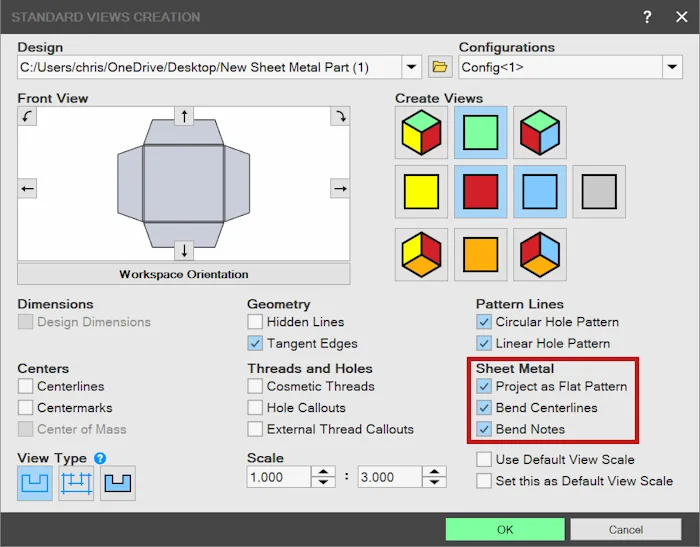Select top-right isometric view (green, red, blue cube)
This screenshot has height=547, width=700.
540,133
